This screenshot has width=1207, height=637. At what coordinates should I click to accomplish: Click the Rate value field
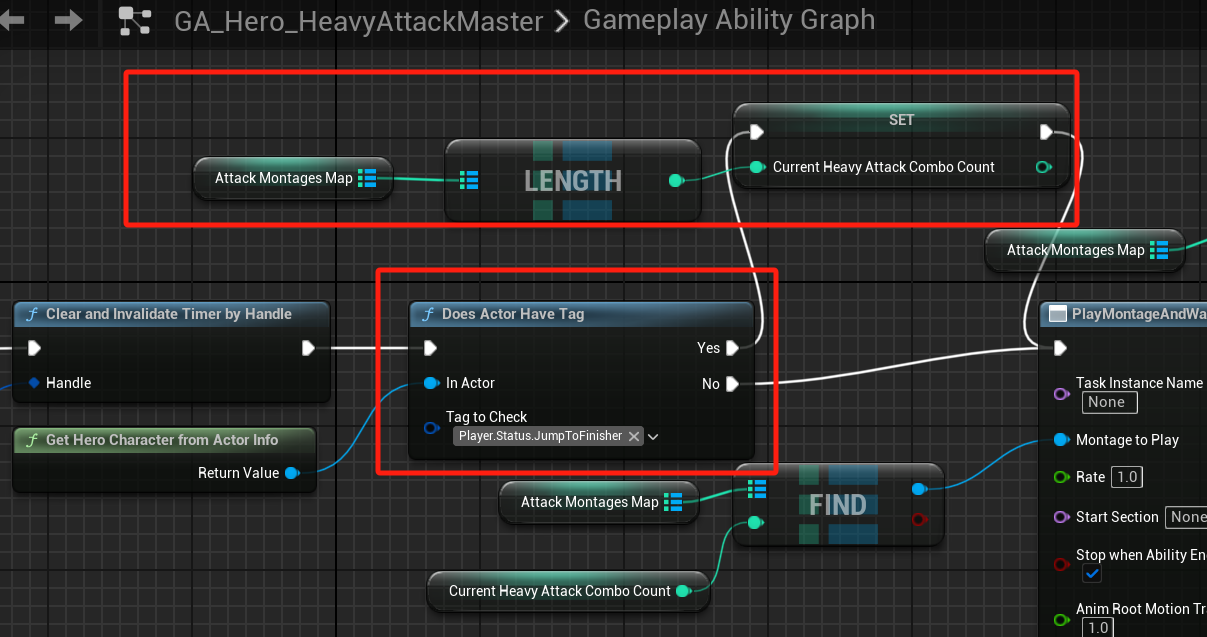click(1128, 477)
